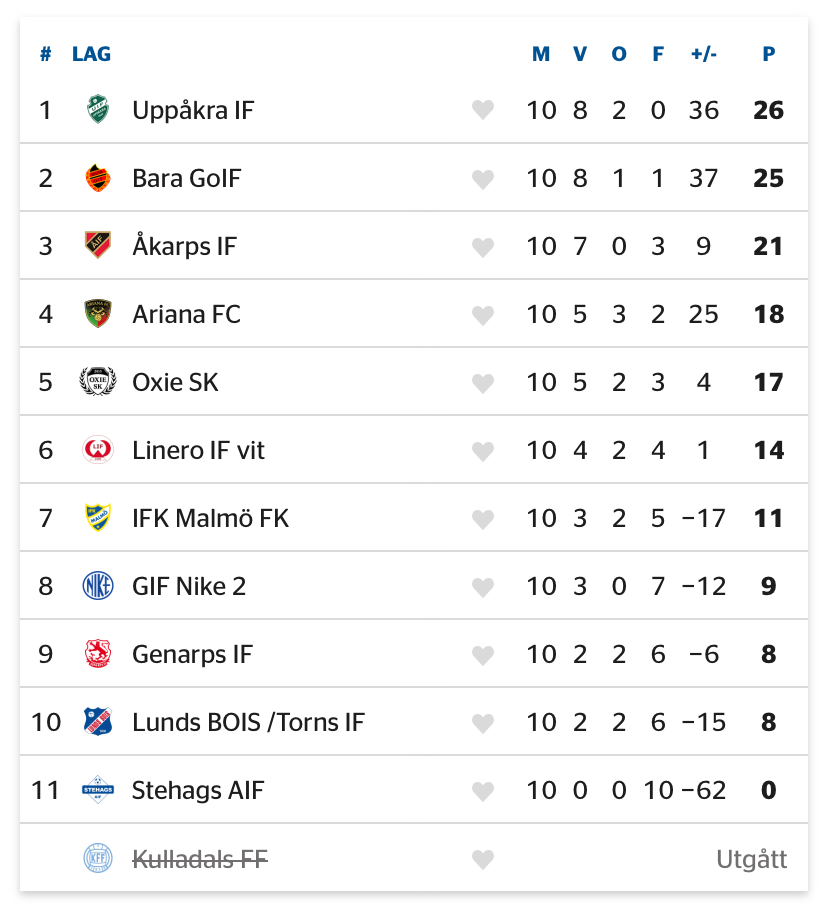Click the Genarps IF club logo

point(97,654)
